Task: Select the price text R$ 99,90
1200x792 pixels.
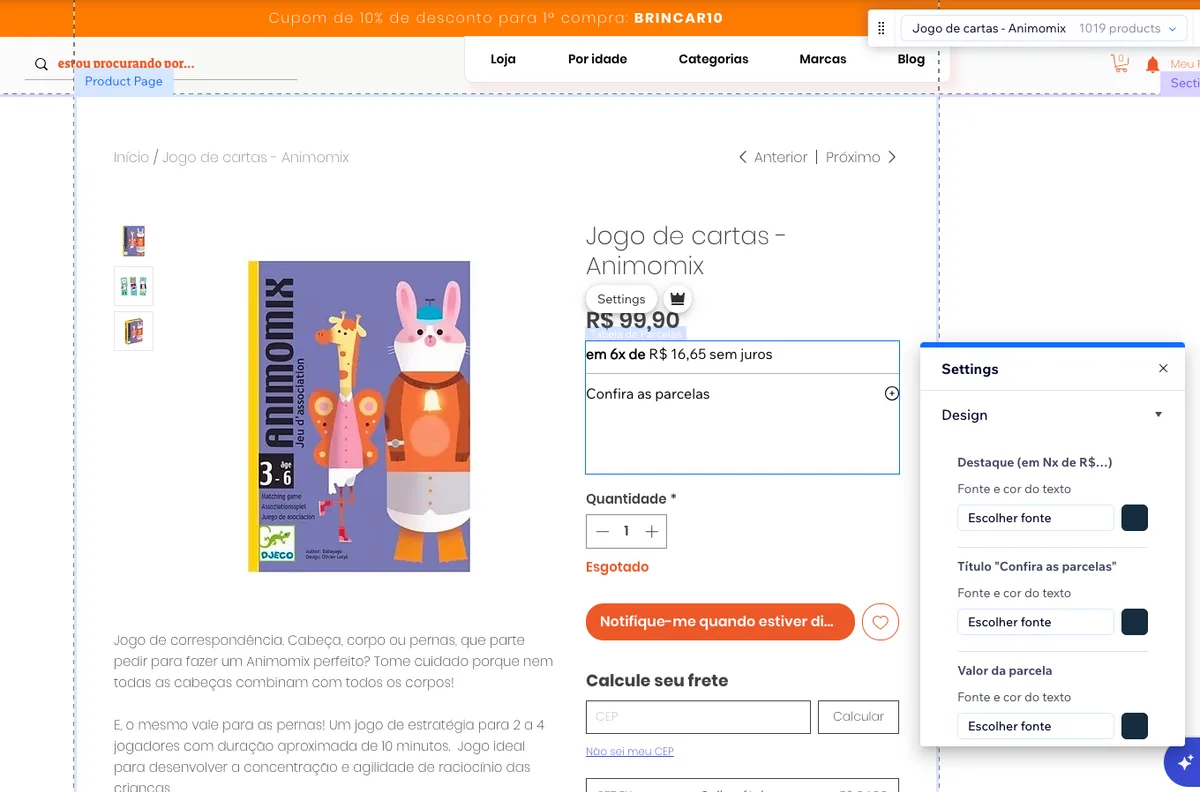Action: click(x=633, y=321)
